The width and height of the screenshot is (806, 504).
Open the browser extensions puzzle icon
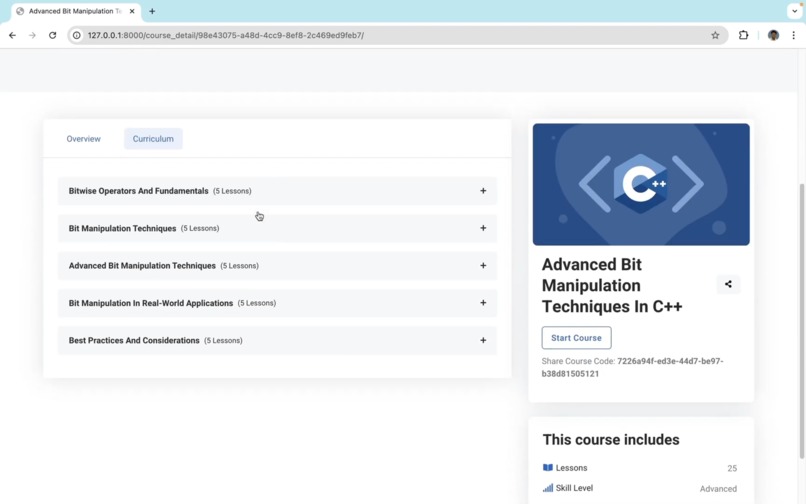(x=743, y=35)
